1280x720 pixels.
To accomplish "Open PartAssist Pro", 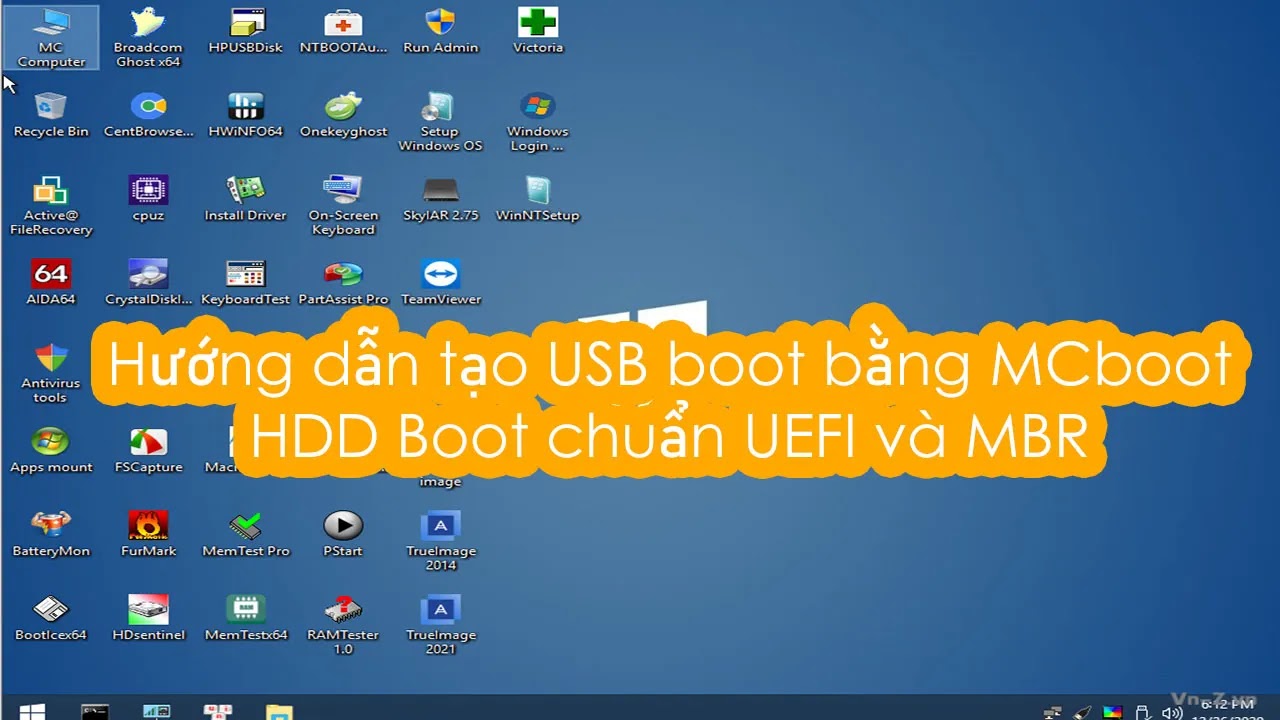I will click(x=343, y=282).
